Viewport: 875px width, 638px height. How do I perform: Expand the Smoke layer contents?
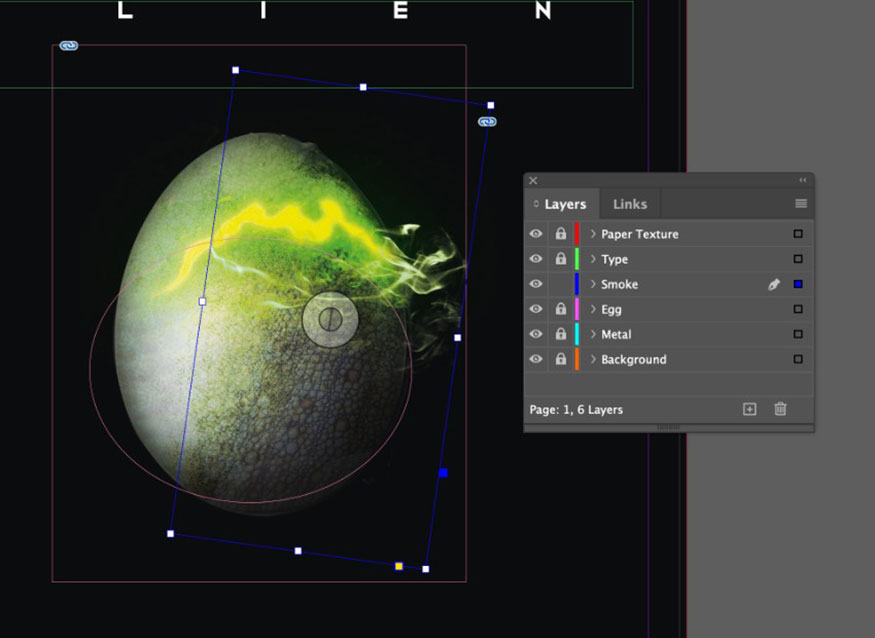(593, 284)
